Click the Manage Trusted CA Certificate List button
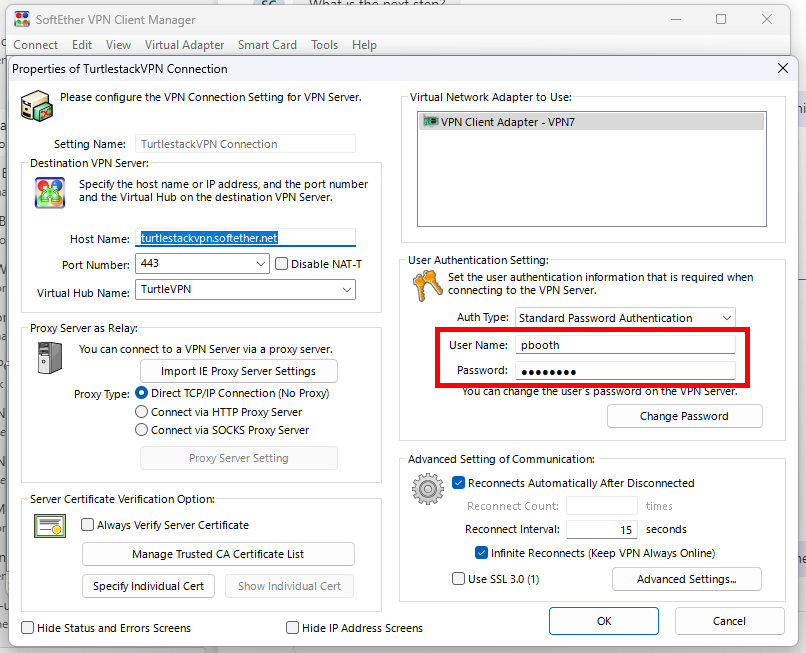Viewport: 806px width, 653px height. point(218,554)
